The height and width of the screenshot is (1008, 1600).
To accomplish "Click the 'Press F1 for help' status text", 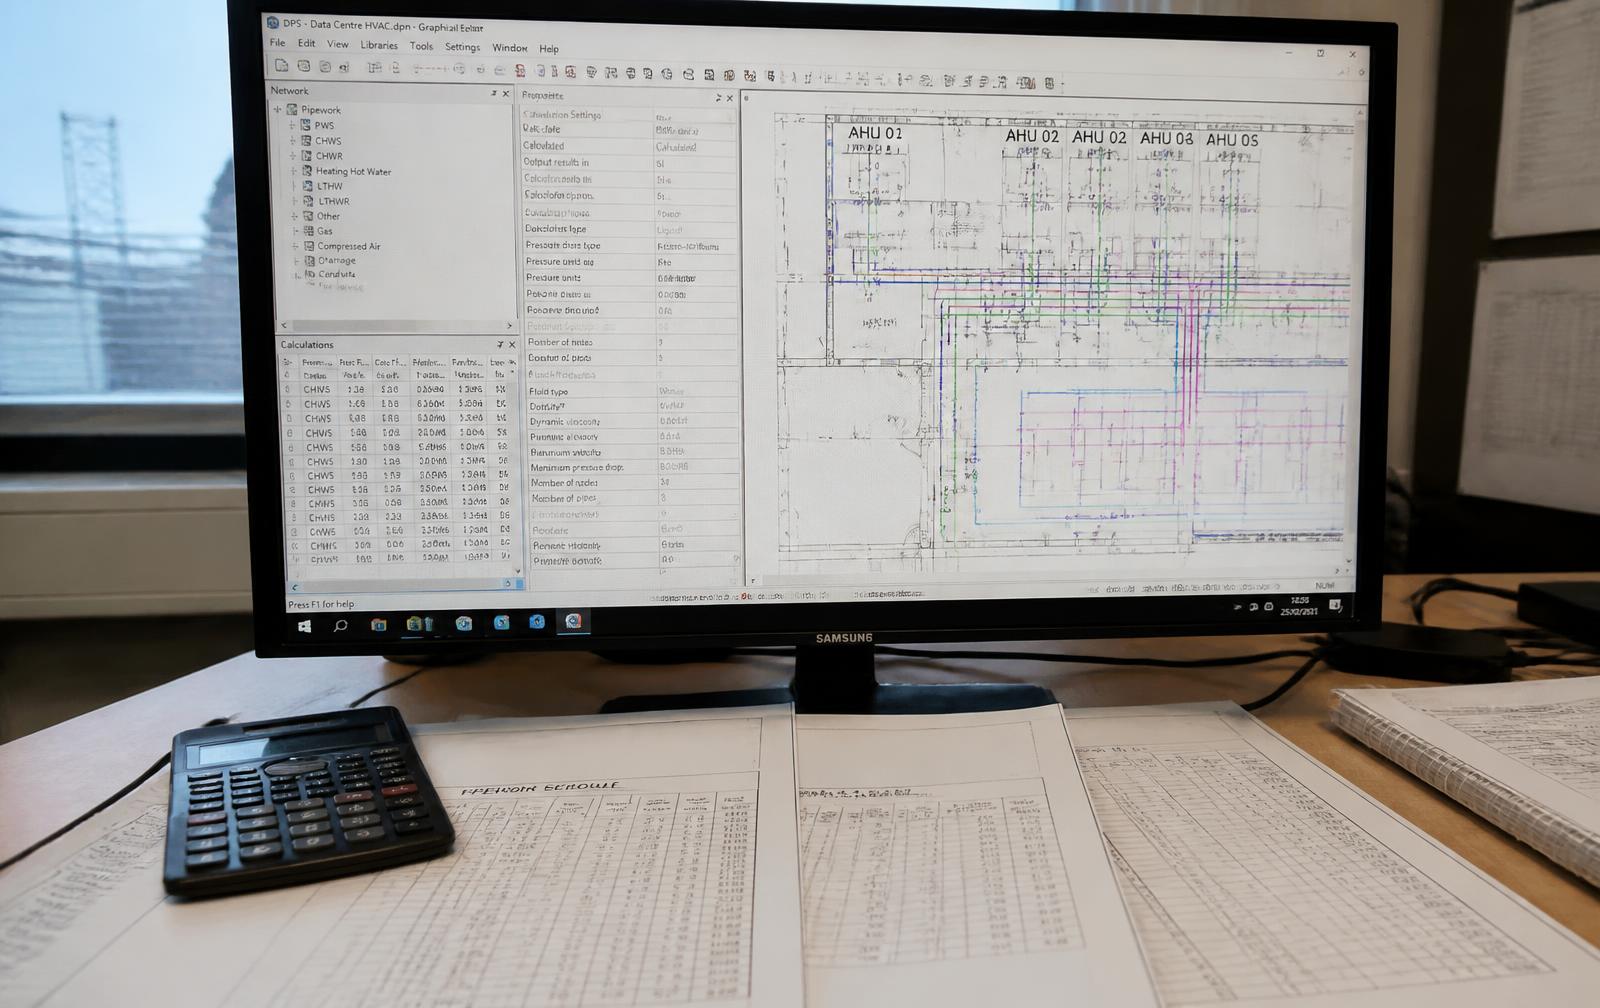I will click(321, 605).
